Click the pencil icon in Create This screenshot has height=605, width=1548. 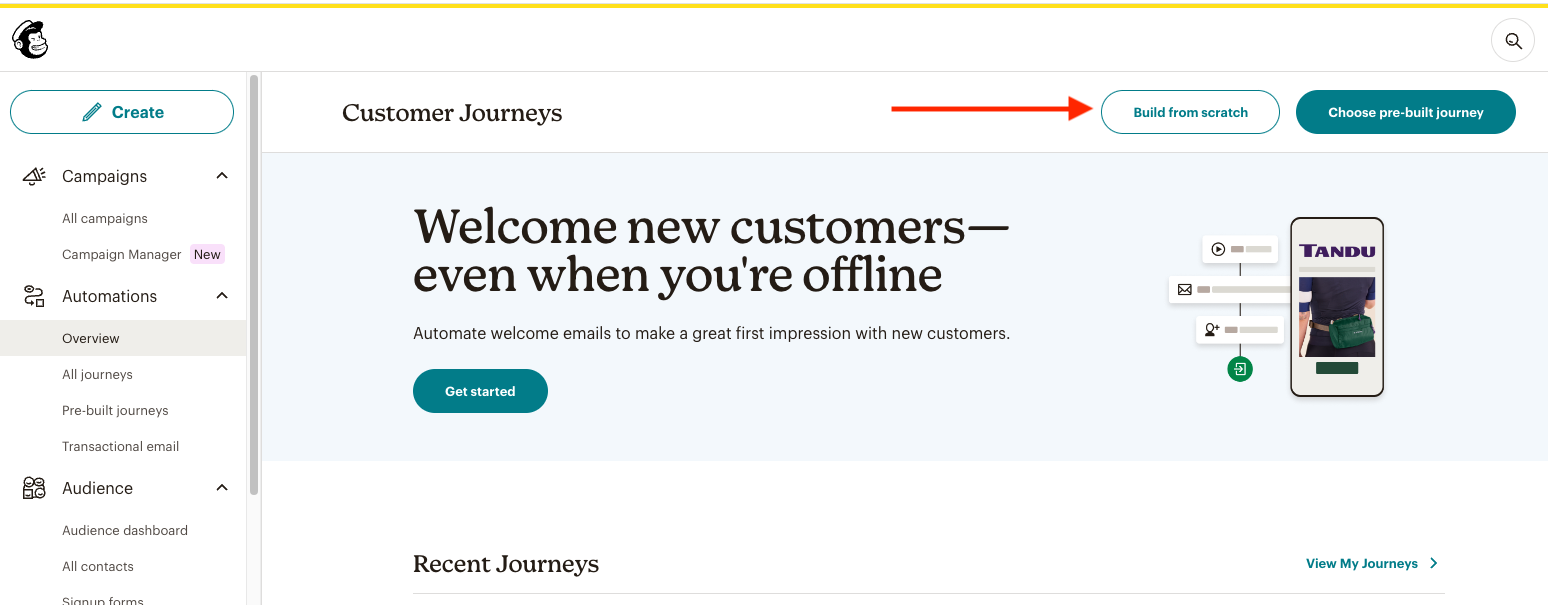tap(92, 112)
